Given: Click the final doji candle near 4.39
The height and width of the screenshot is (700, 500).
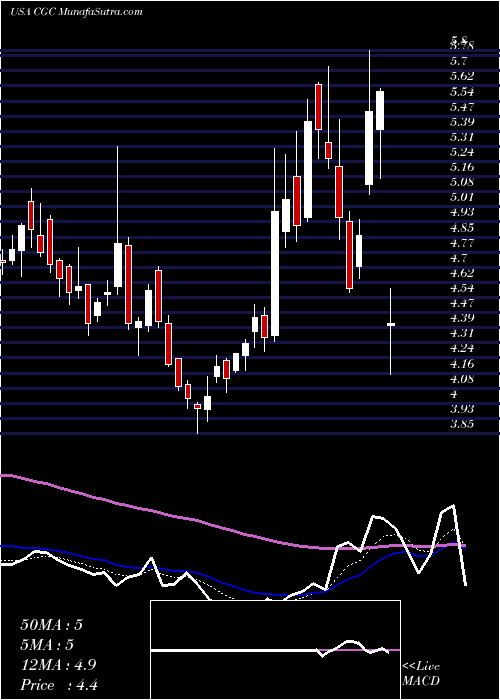Looking at the screenshot, I should tap(391, 325).
